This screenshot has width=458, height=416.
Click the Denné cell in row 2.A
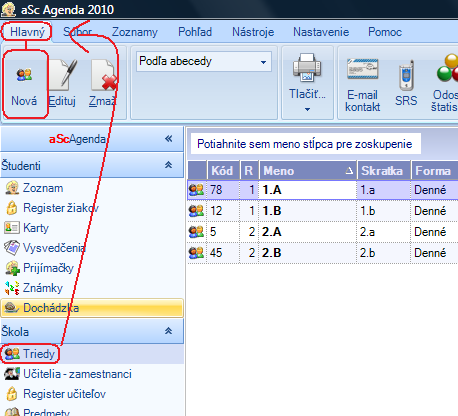pos(435,232)
